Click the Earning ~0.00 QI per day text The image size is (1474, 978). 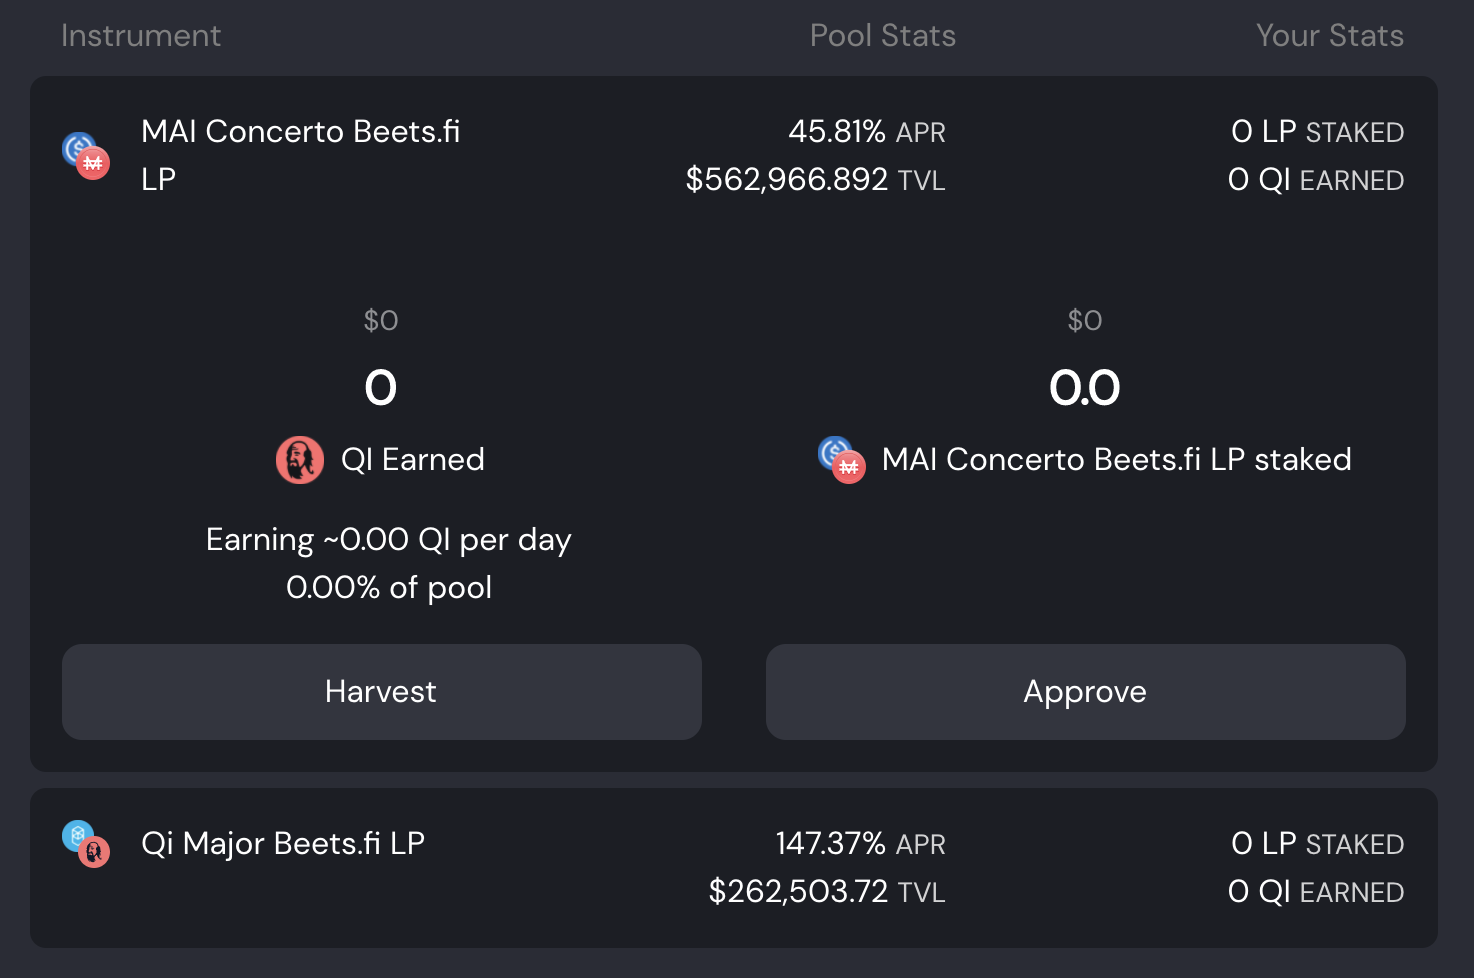click(388, 540)
